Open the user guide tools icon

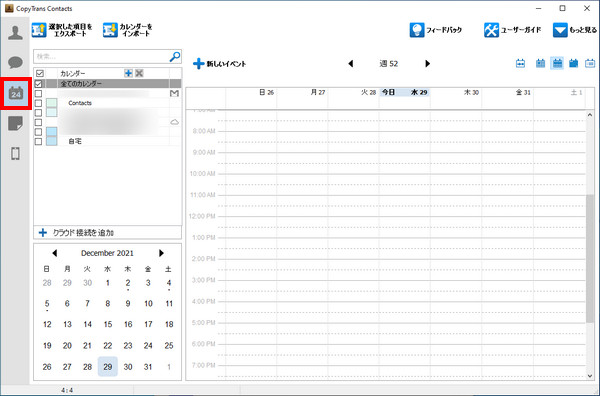pos(491,30)
